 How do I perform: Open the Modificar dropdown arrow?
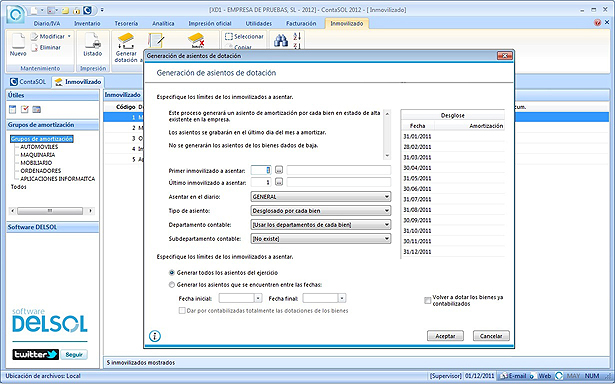[69, 36]
